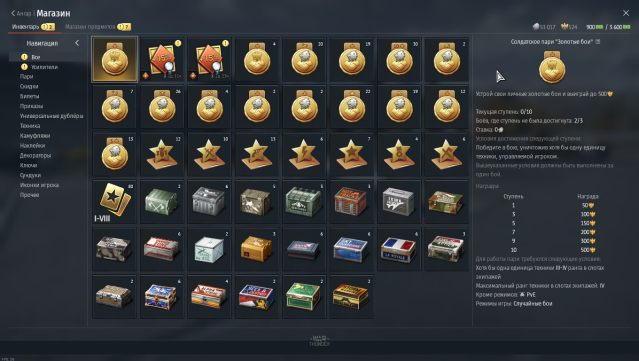
Task: Select the white box with green plane
Action: point(209,249)
